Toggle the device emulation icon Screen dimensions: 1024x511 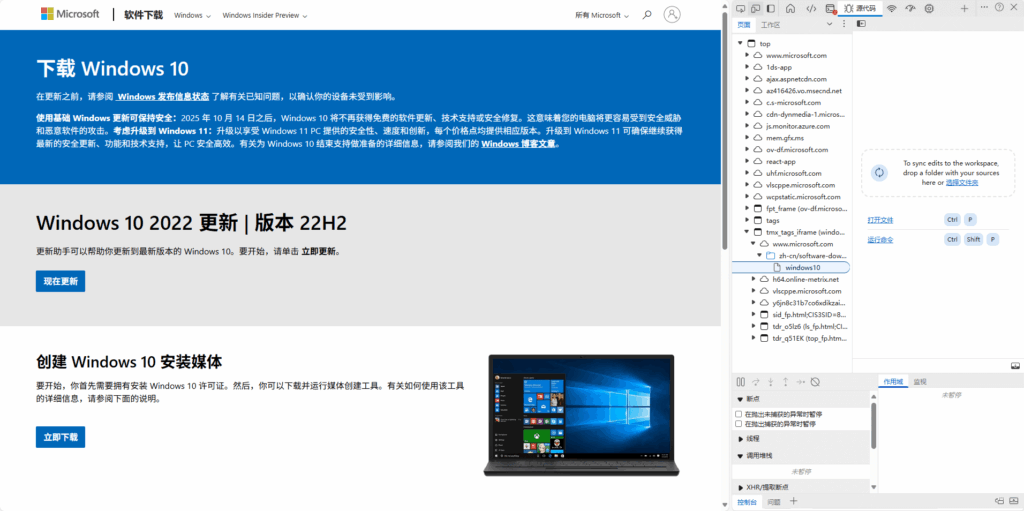(x=756, y=8)
